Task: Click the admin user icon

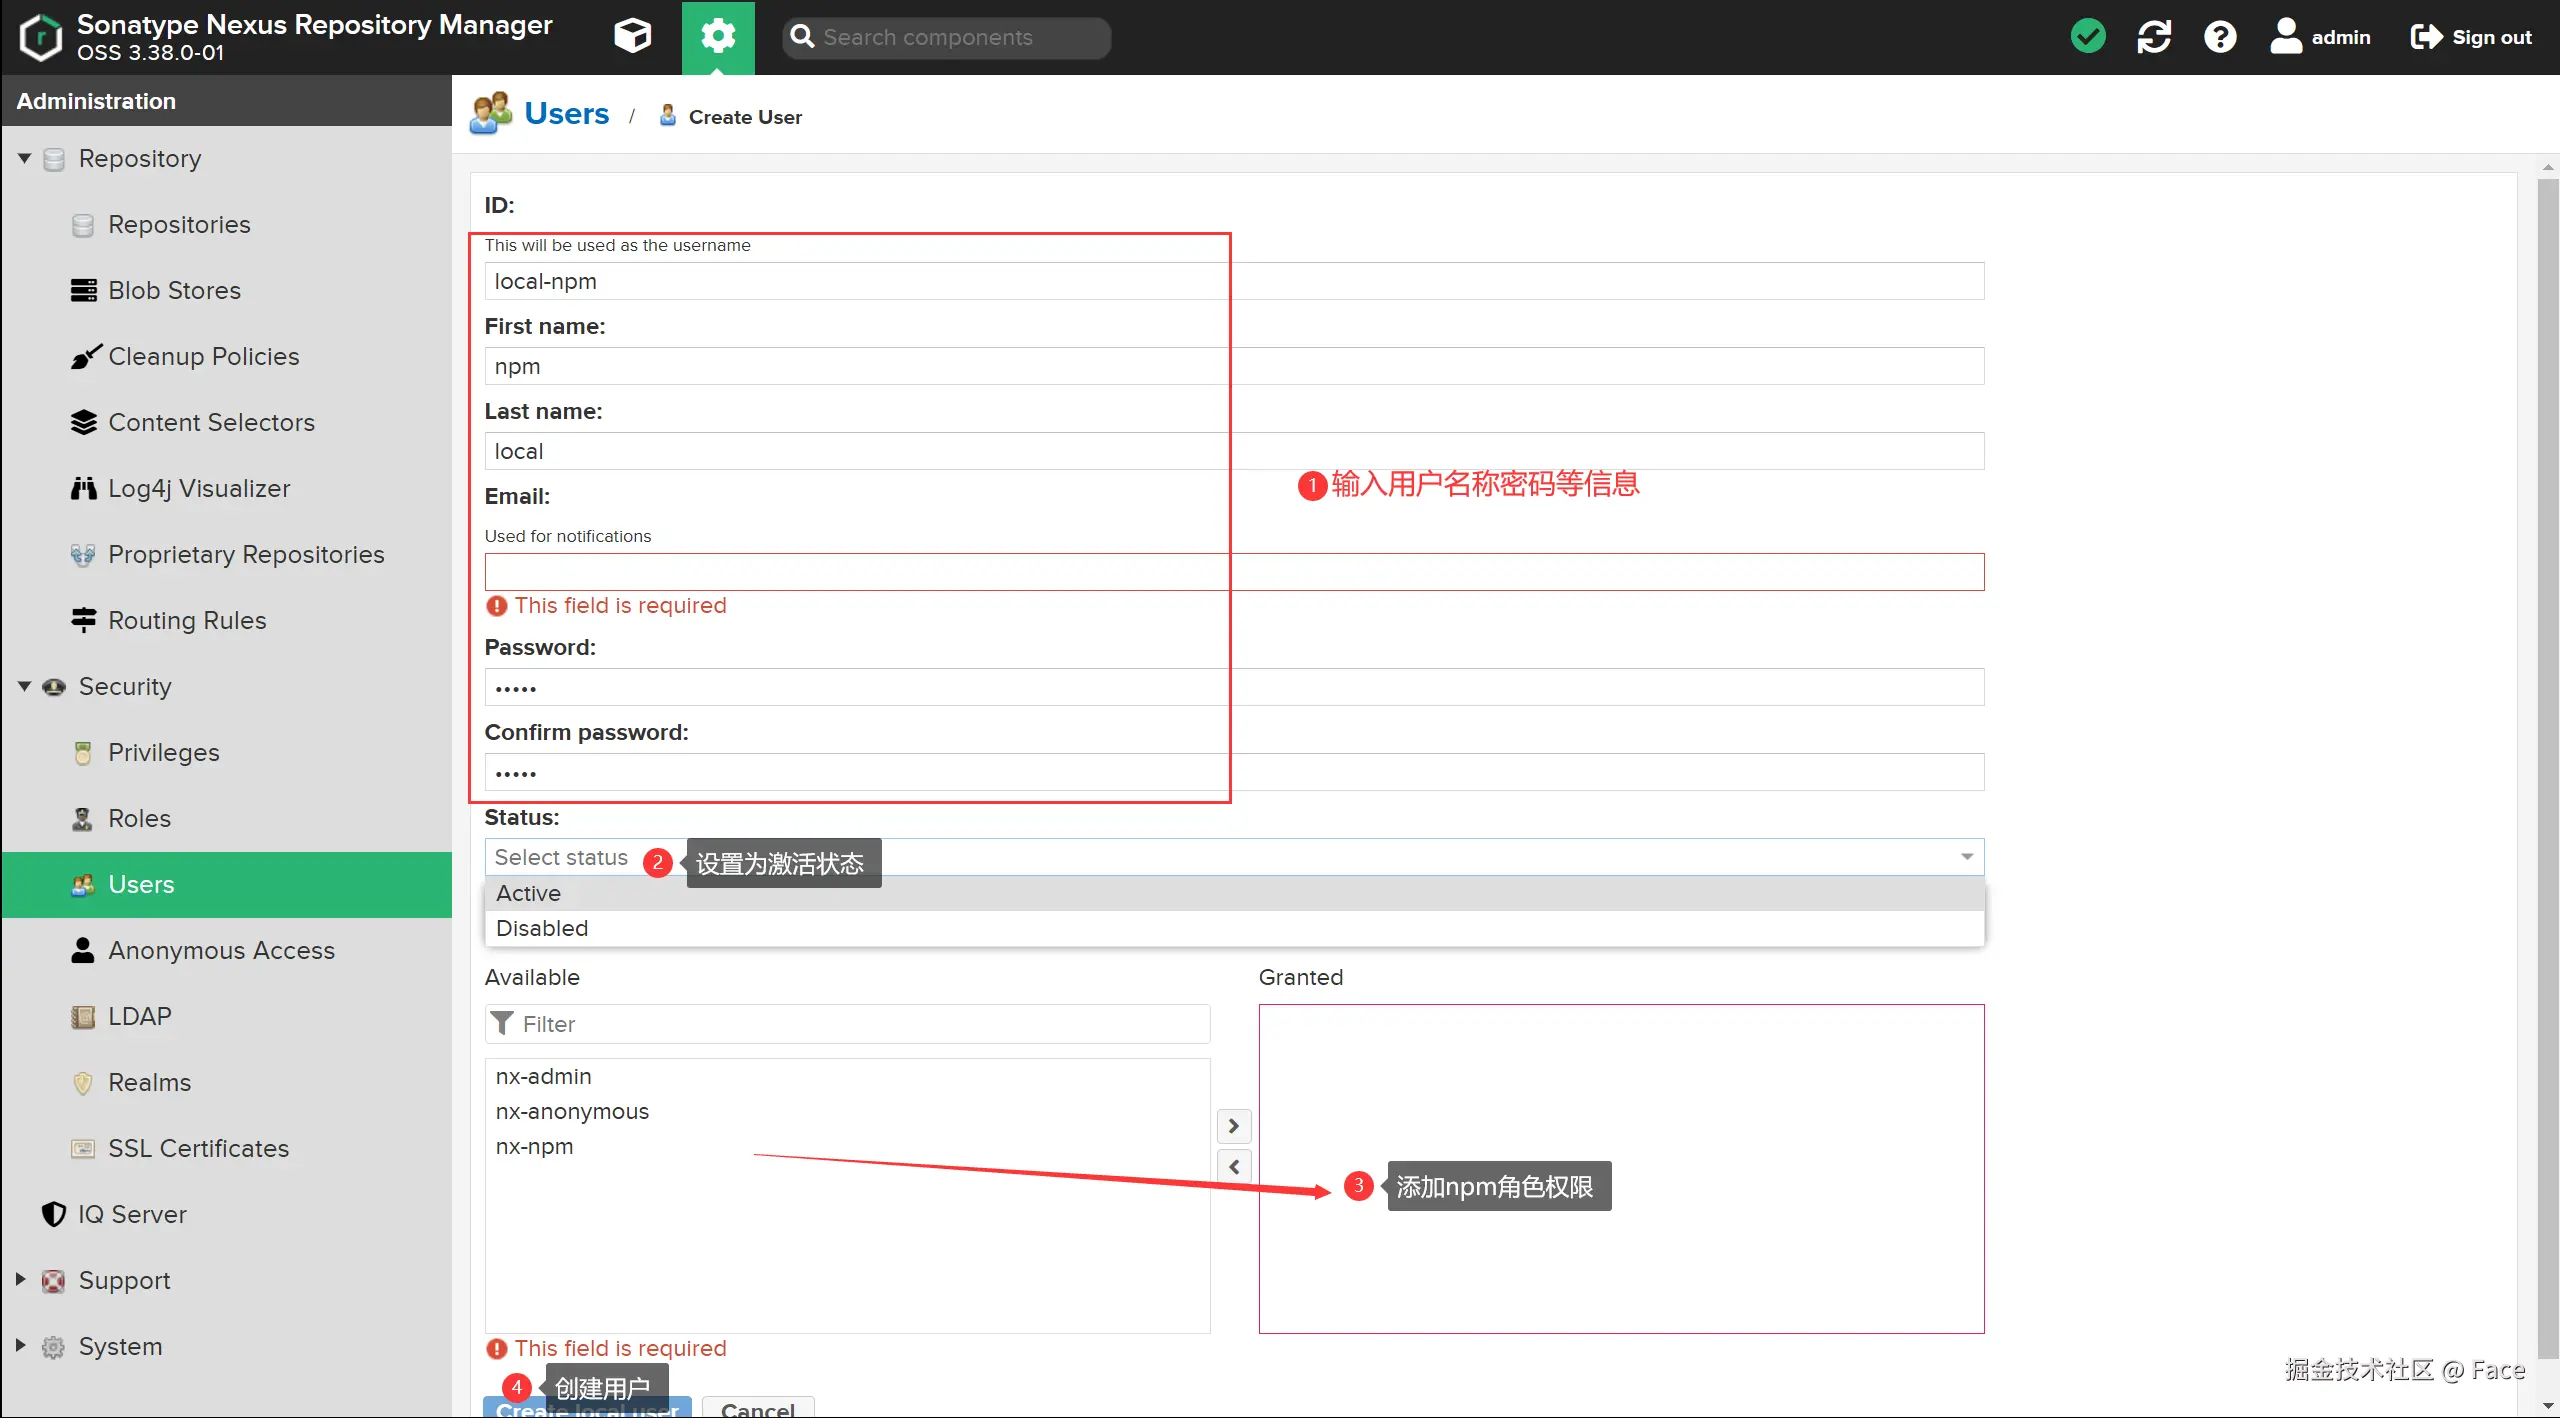Action: 2286,37
